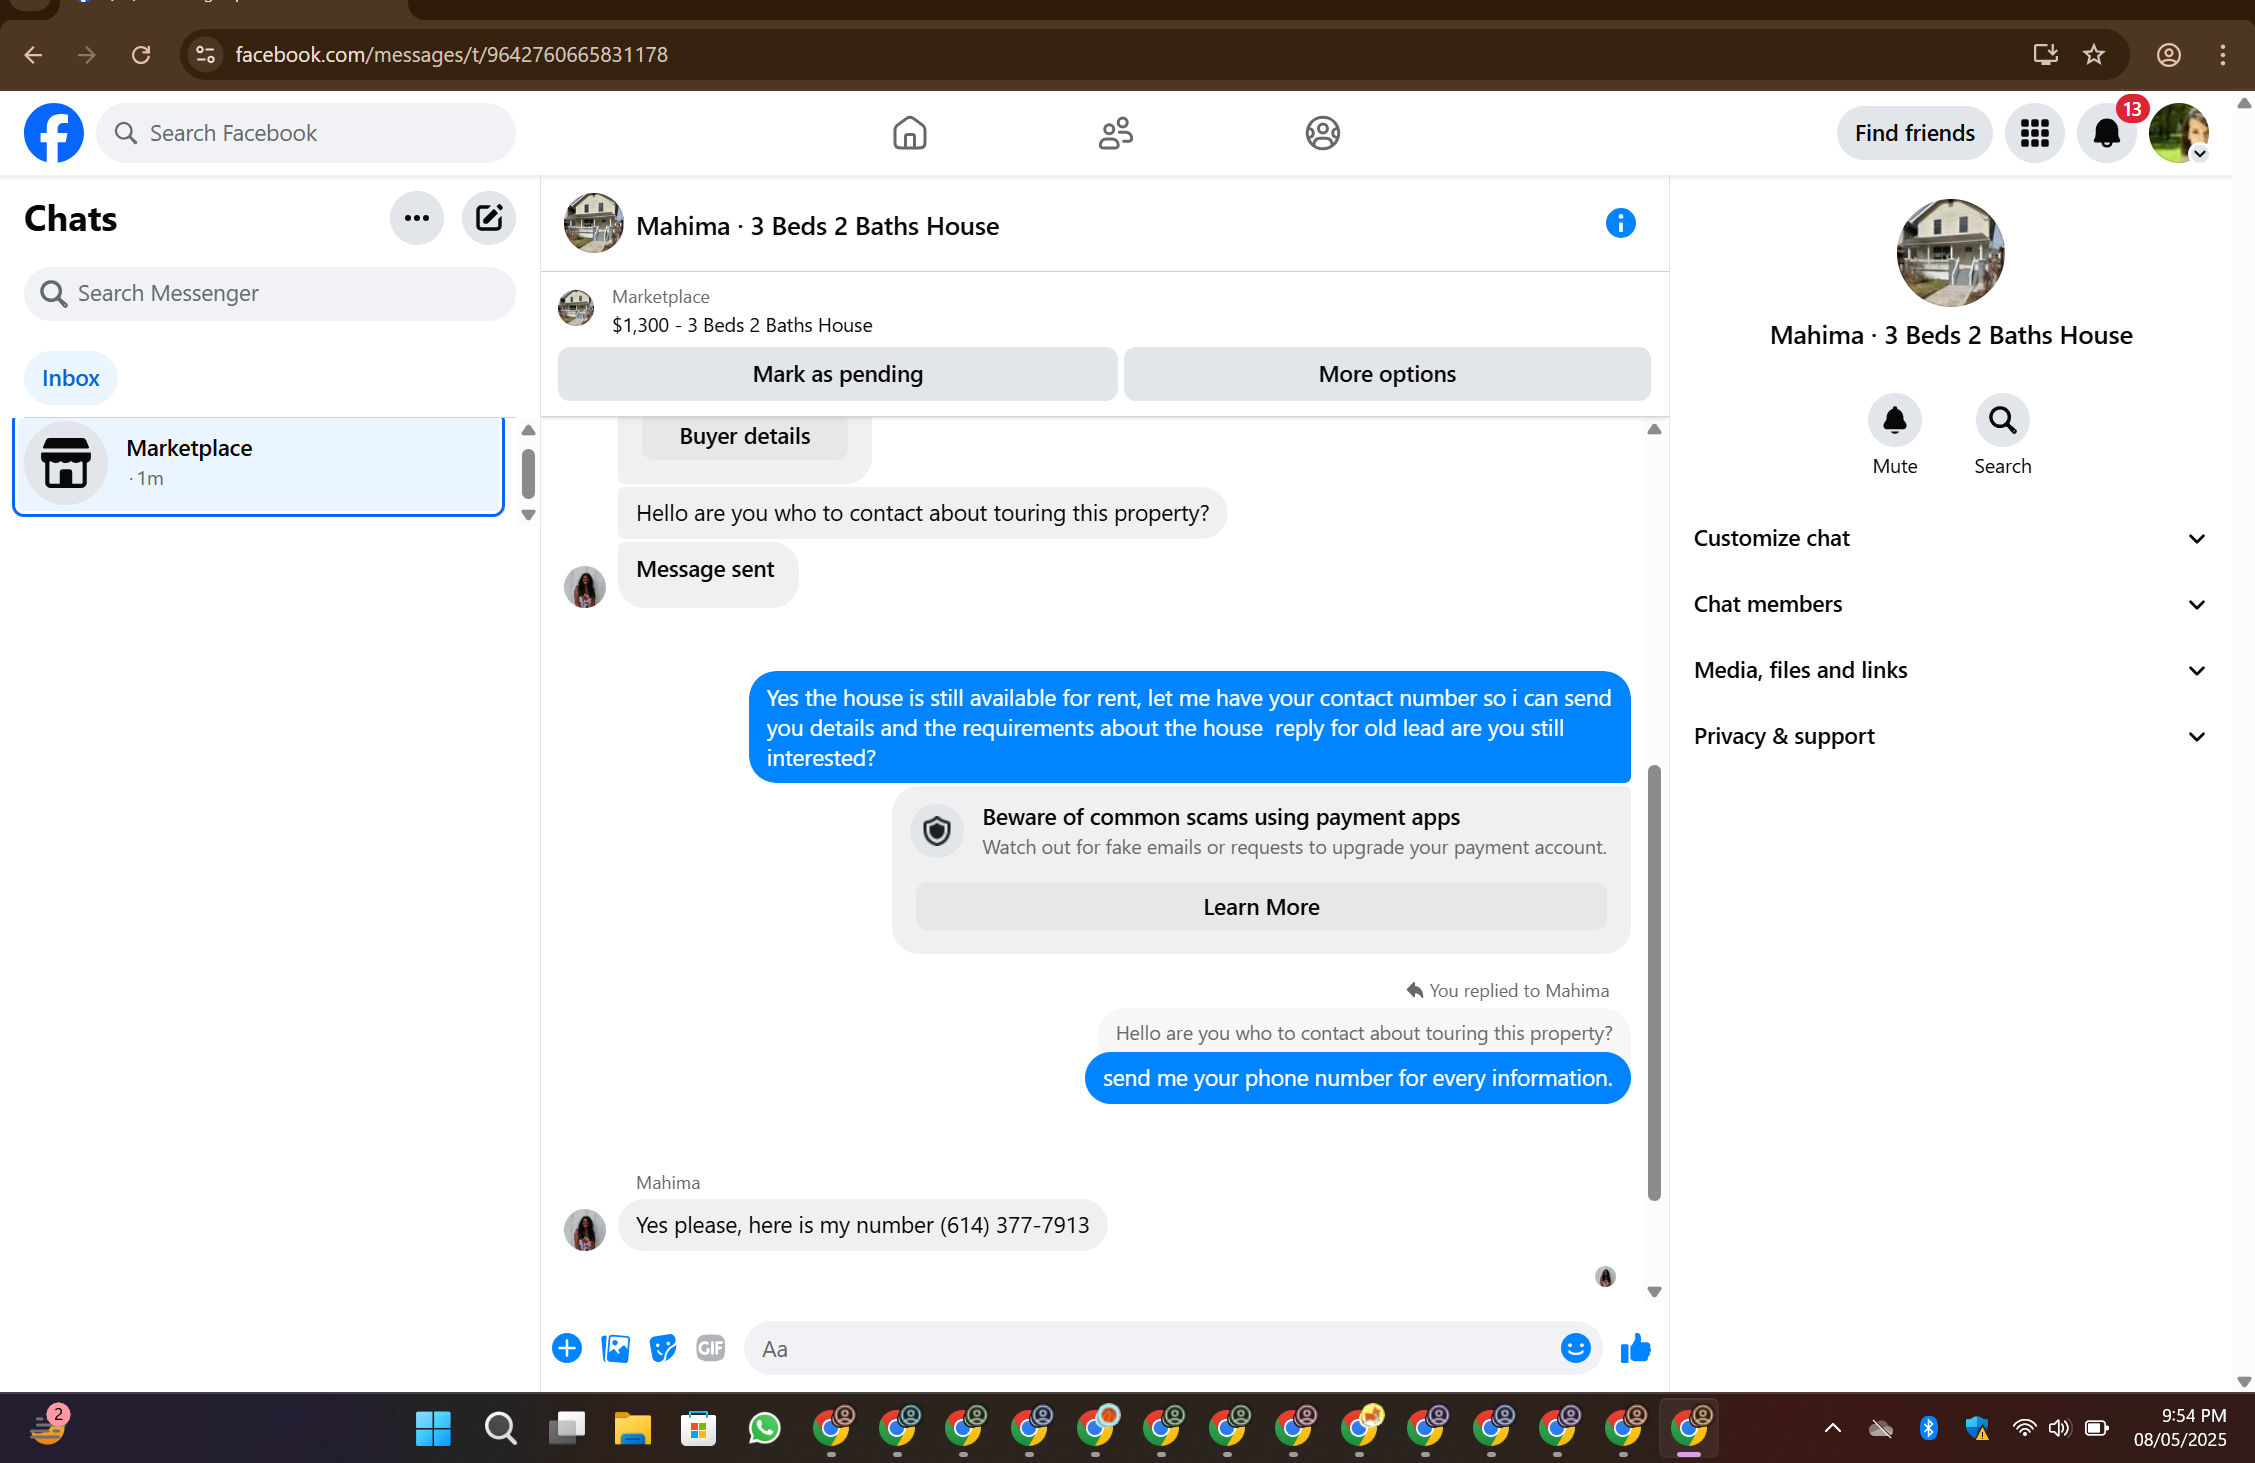Screen dimensions: 2255x1463
Task: Click the 'send me your phone number' message
Action: [x=1357, y=1078]
